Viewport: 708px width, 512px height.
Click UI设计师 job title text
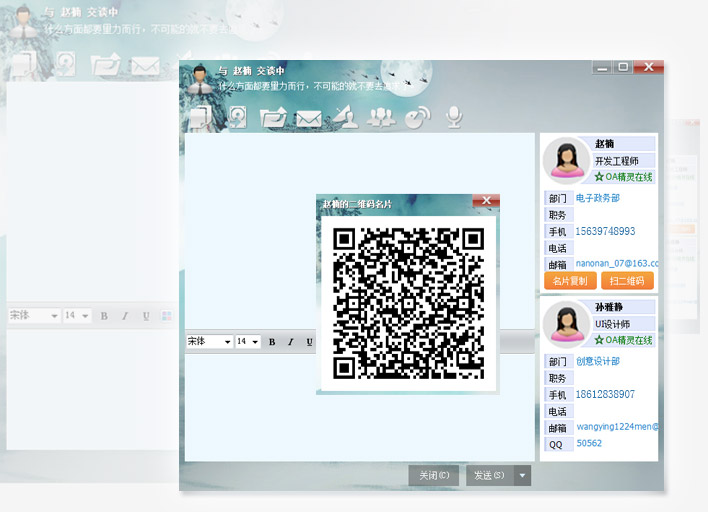(x=612, y=324)
